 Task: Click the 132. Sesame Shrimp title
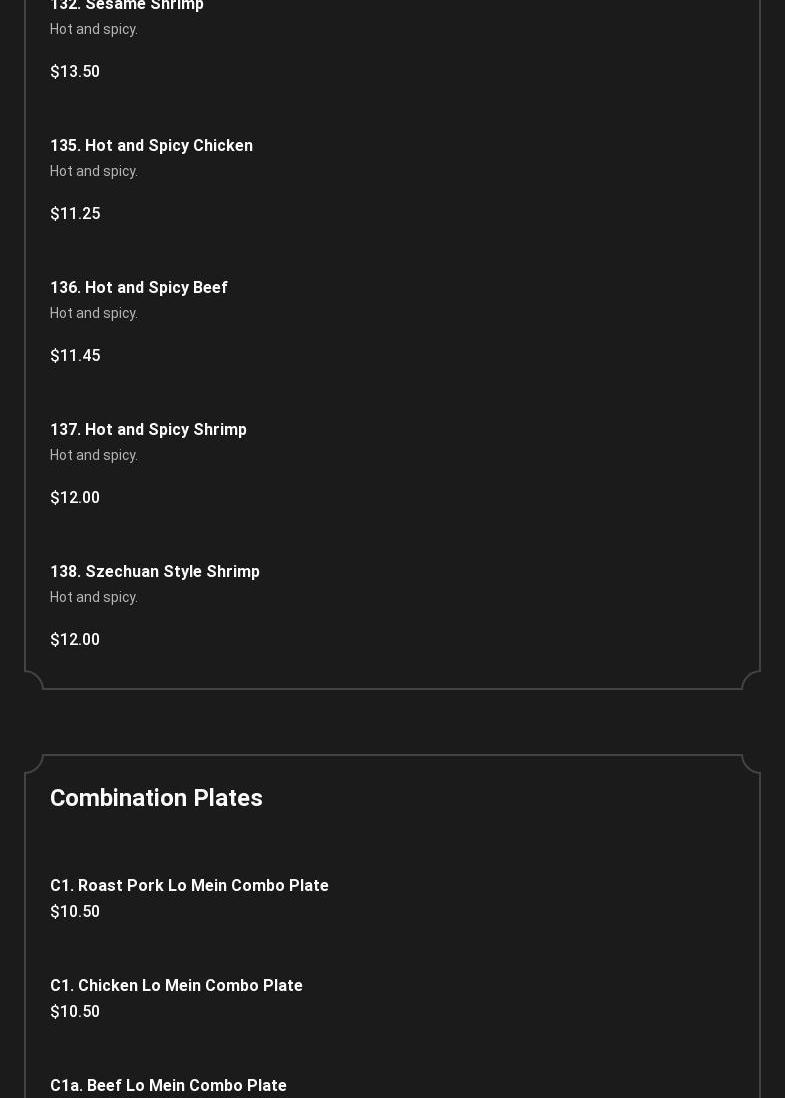pyautogui.click(x=127, y=6)
